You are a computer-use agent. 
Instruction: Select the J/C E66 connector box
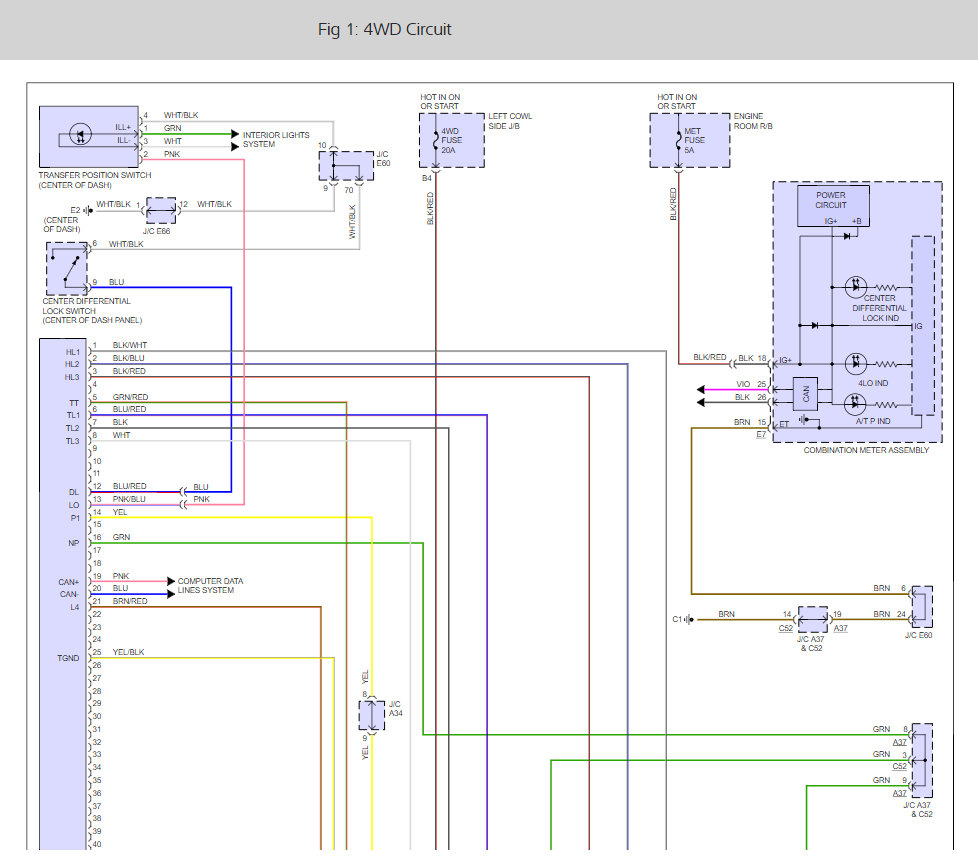pos(160,210)
